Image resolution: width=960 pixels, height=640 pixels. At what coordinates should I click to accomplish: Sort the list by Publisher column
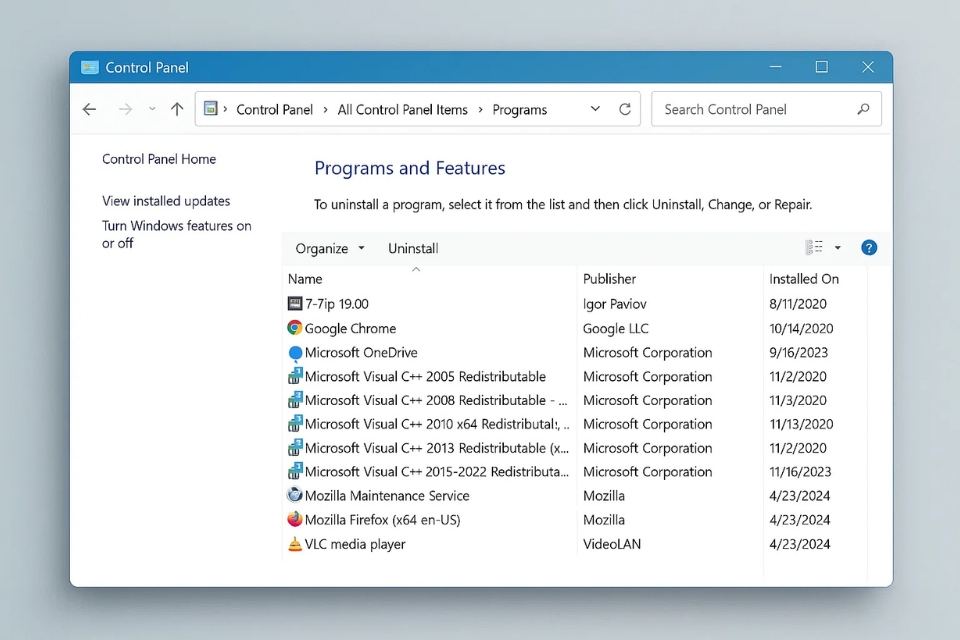click(610, 279)
